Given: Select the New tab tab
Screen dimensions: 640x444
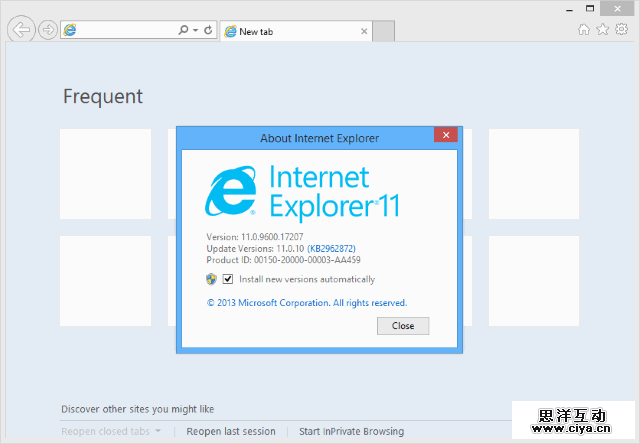Looking at the screenshot, I should pos(296,31).
